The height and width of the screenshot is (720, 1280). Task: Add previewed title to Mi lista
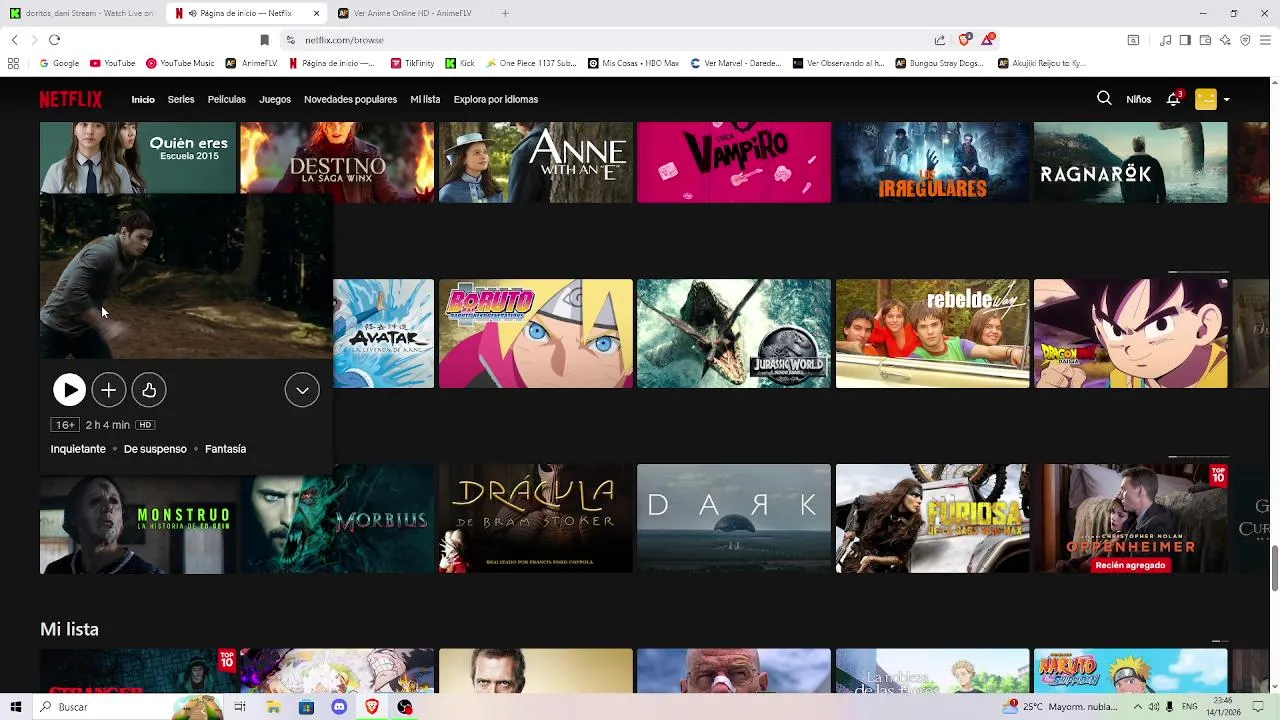pyautogui.click(x=109, y=390)
